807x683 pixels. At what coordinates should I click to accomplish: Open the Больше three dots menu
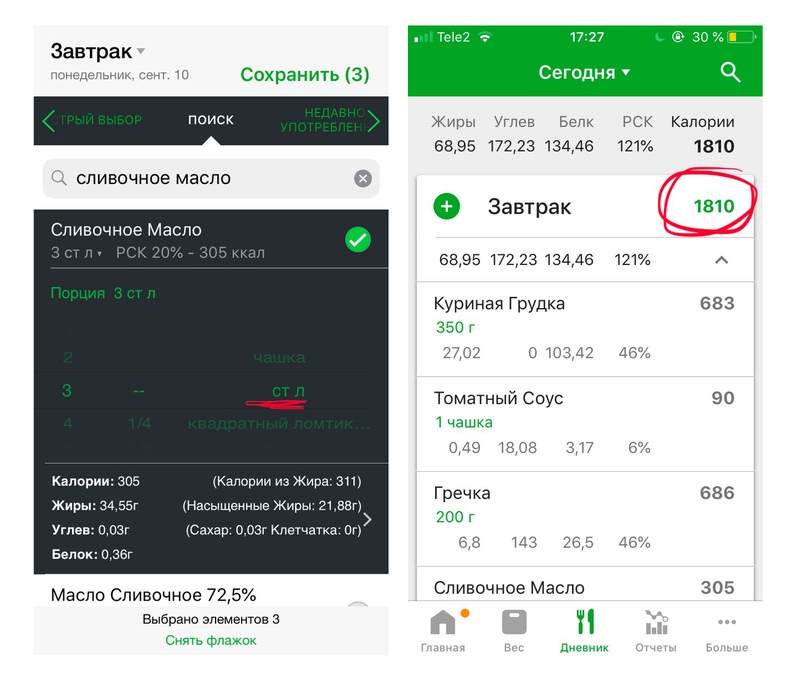coord(726,622)
